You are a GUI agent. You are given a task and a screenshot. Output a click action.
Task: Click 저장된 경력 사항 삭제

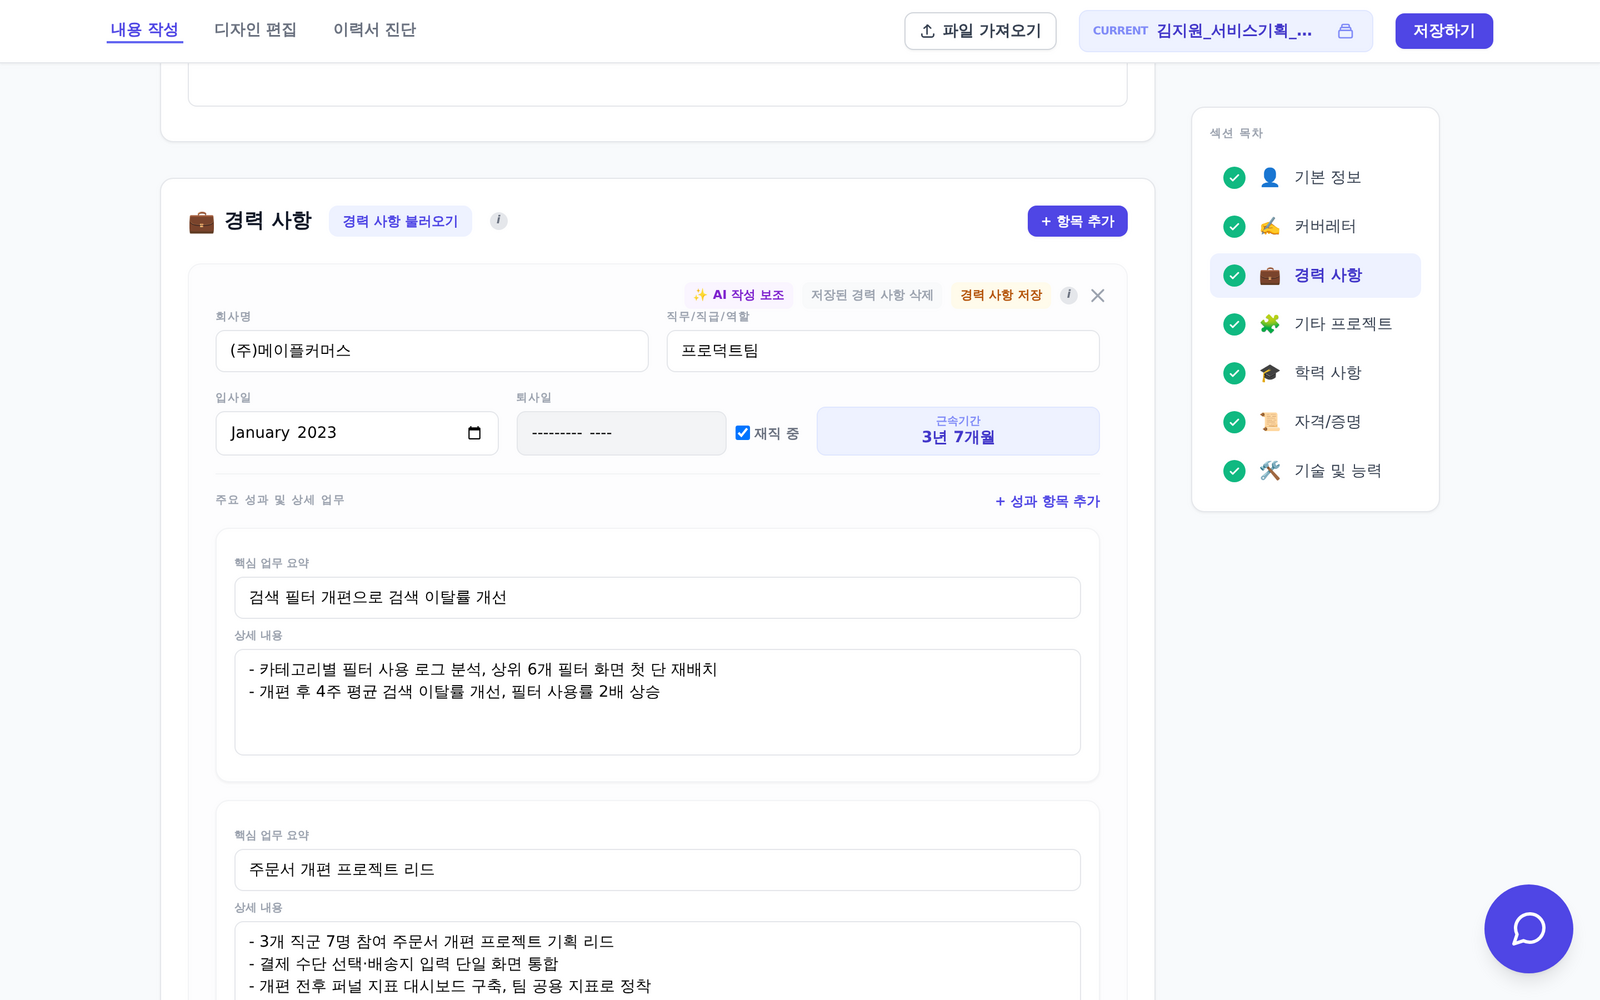[872, 295]
